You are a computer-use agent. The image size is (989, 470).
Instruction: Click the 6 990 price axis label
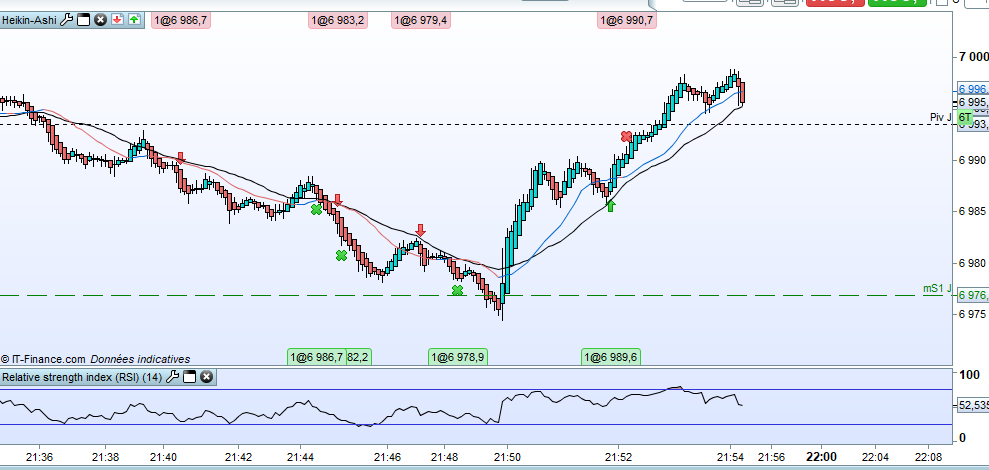[x=973, y=160]
